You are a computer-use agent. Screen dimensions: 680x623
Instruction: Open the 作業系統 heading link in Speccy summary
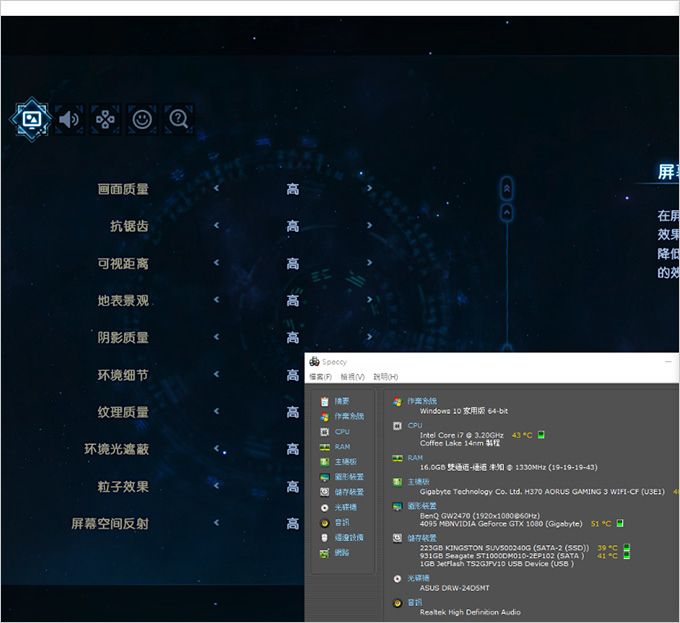point(422,401)
